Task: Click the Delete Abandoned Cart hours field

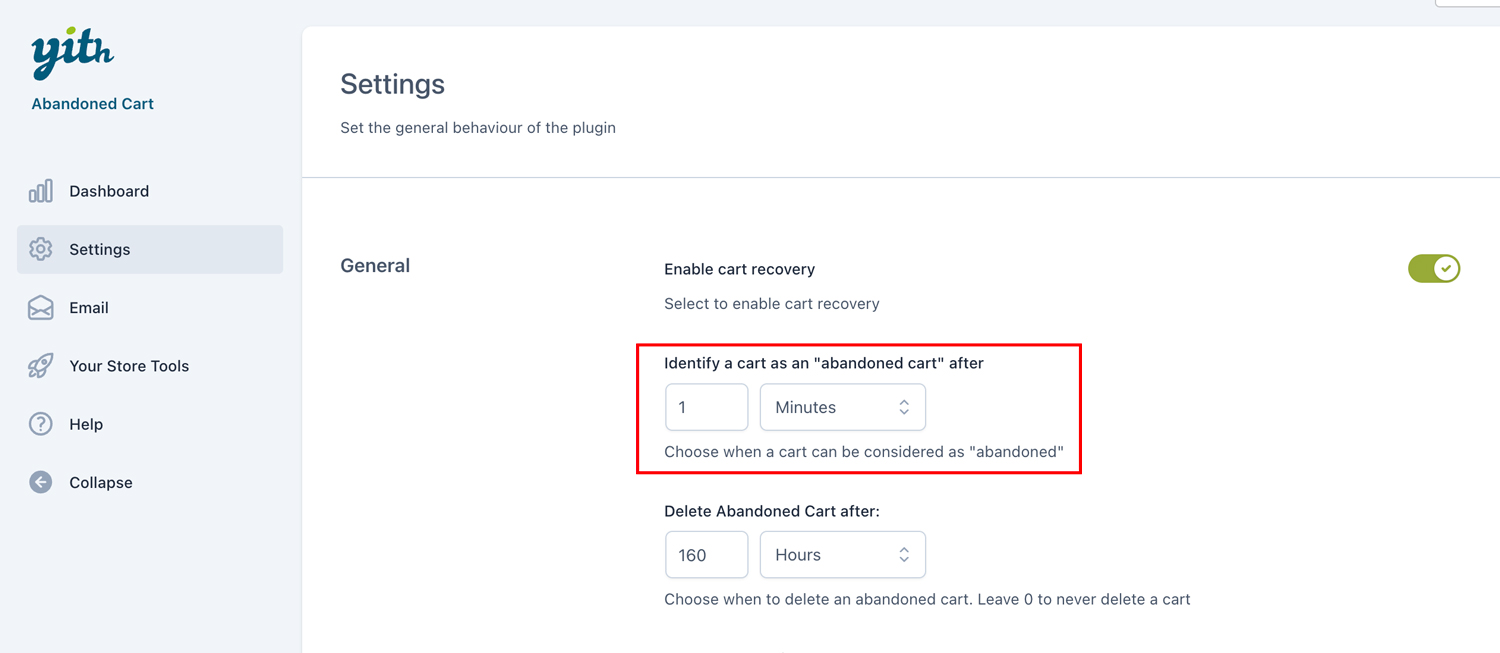Action: pyautogui.click(x=707, y=555)
